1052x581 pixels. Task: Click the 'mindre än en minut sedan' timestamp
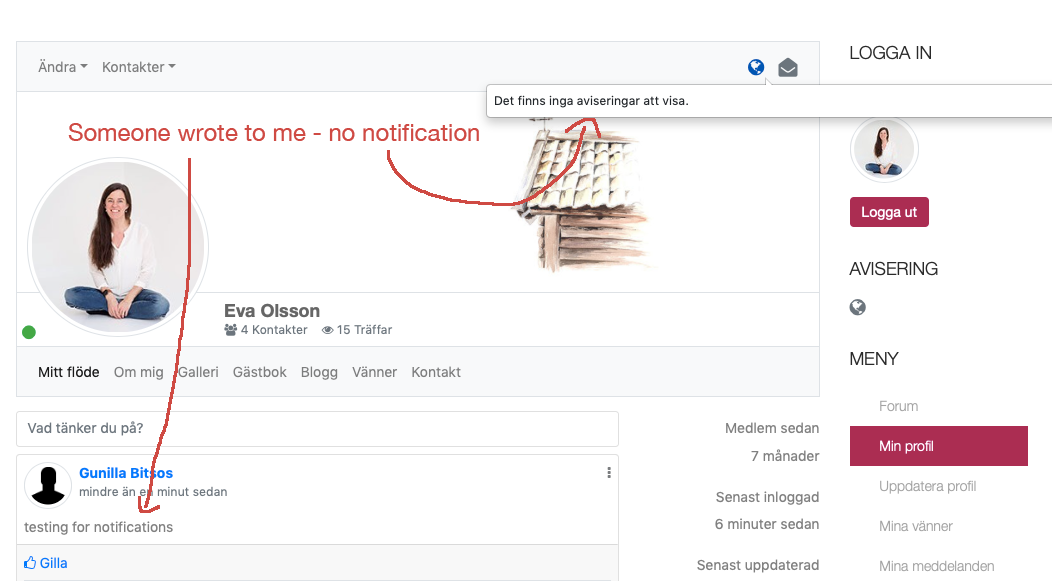pos(153,492)
